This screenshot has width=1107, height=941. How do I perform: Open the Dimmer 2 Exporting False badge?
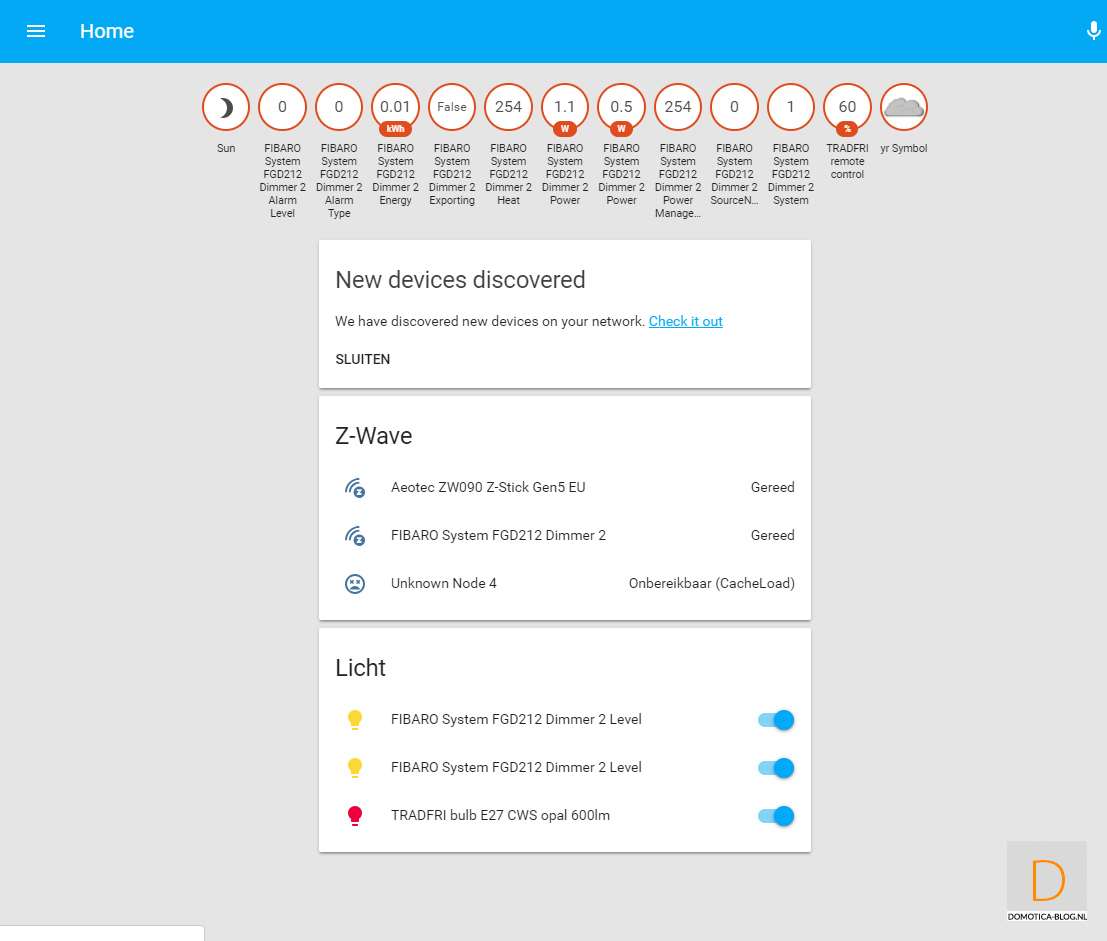452,107
